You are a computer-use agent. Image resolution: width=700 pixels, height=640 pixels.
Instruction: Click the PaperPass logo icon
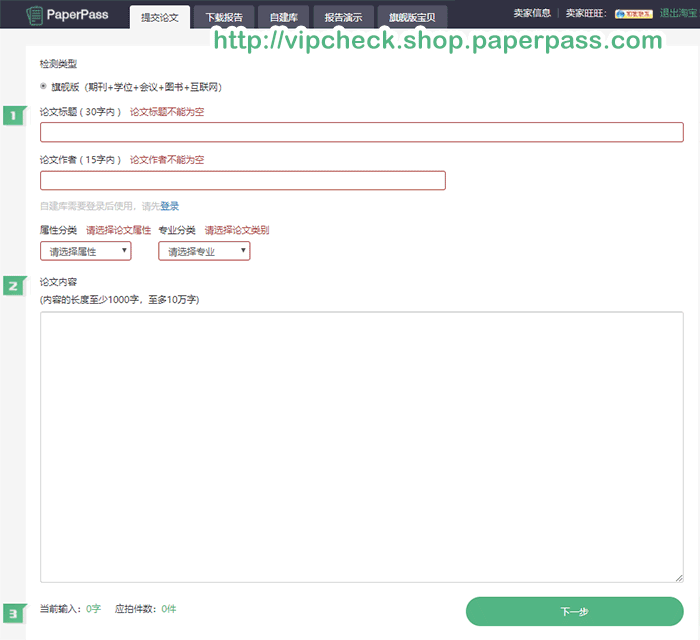(x=34, y=15)
